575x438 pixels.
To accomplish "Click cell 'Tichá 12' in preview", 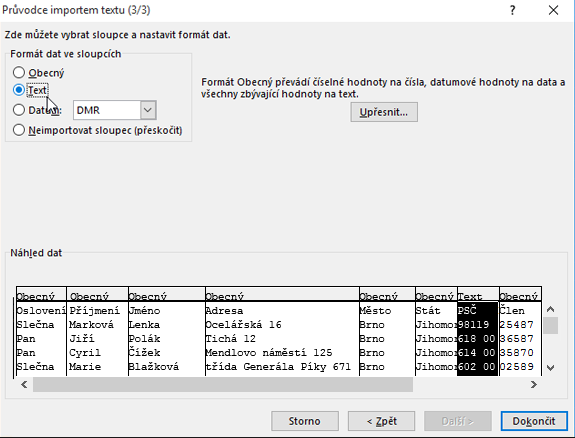I will pyautogui.click(x=231, y=339).
